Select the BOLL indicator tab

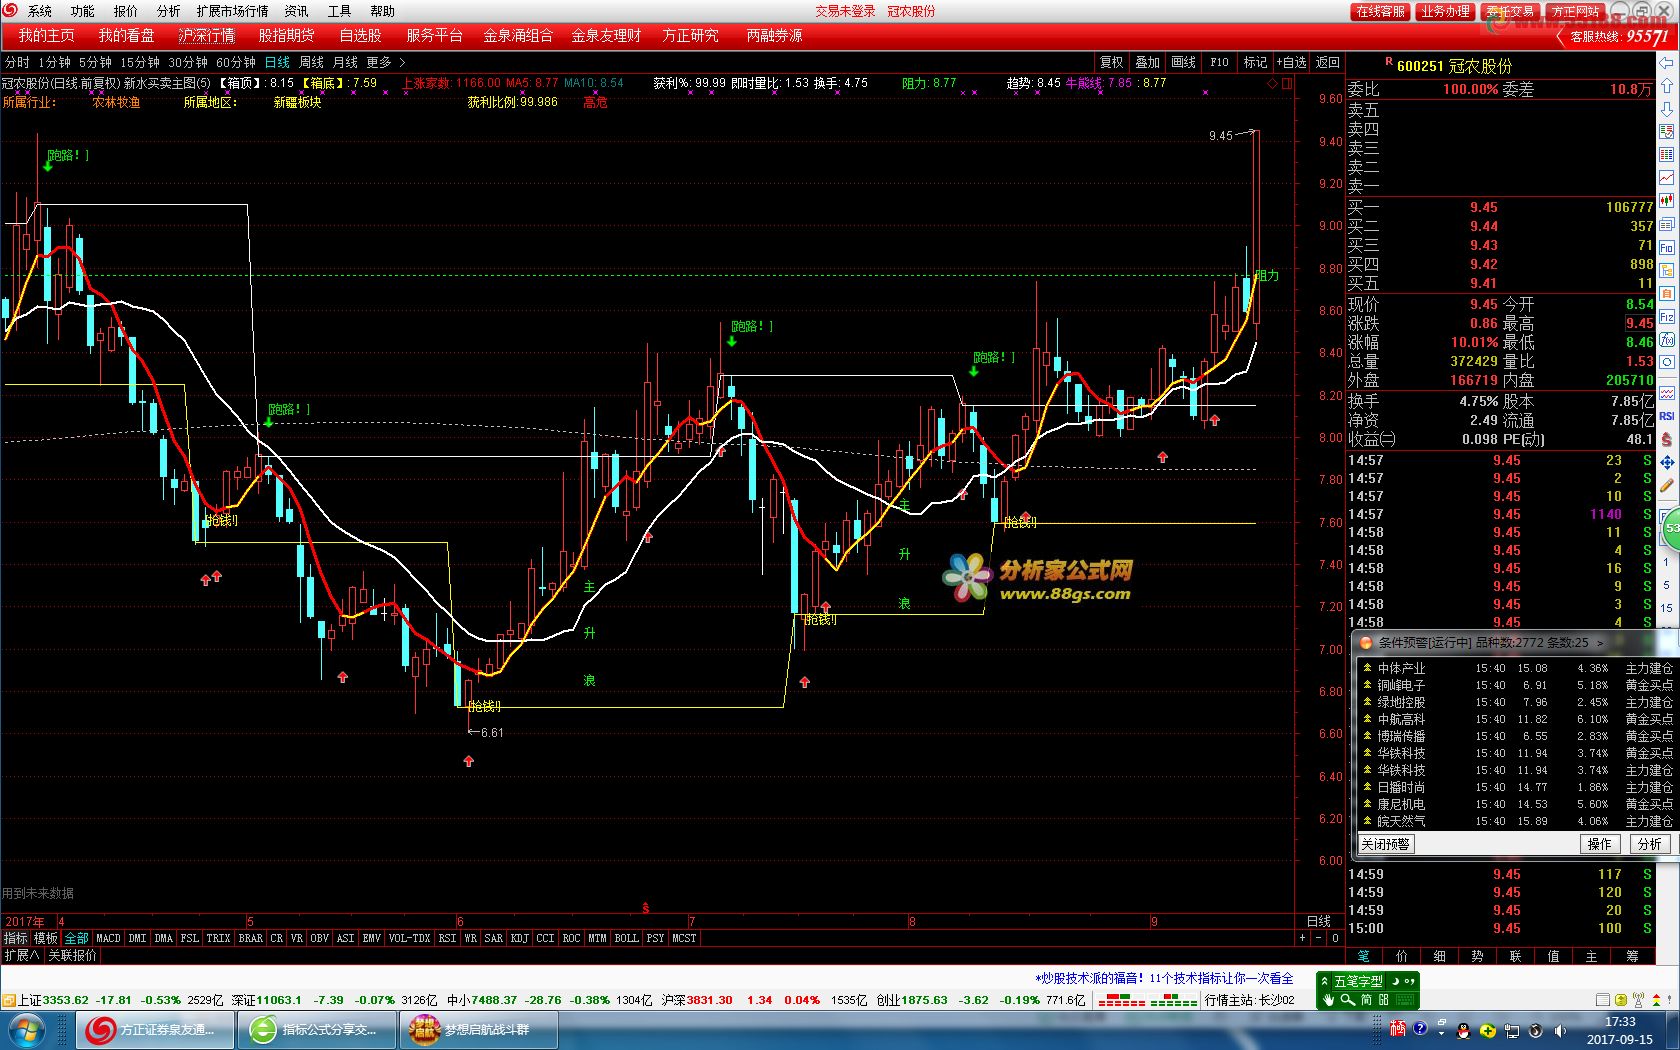[626, 938]
